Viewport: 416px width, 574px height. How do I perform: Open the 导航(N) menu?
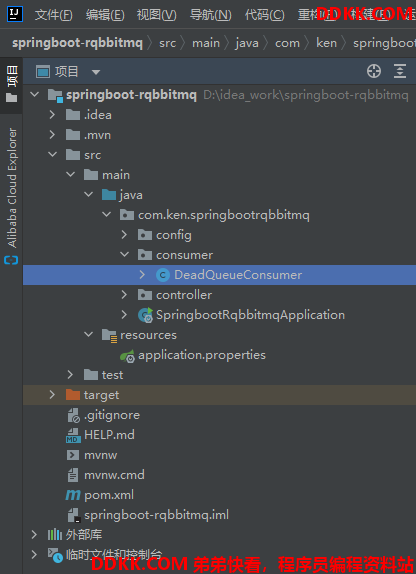[x=211, y=15]
